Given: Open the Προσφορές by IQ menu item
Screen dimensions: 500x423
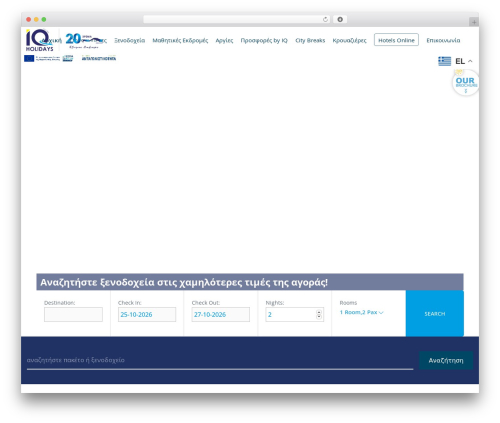Looking at the screenshot, I should point(264,40).
